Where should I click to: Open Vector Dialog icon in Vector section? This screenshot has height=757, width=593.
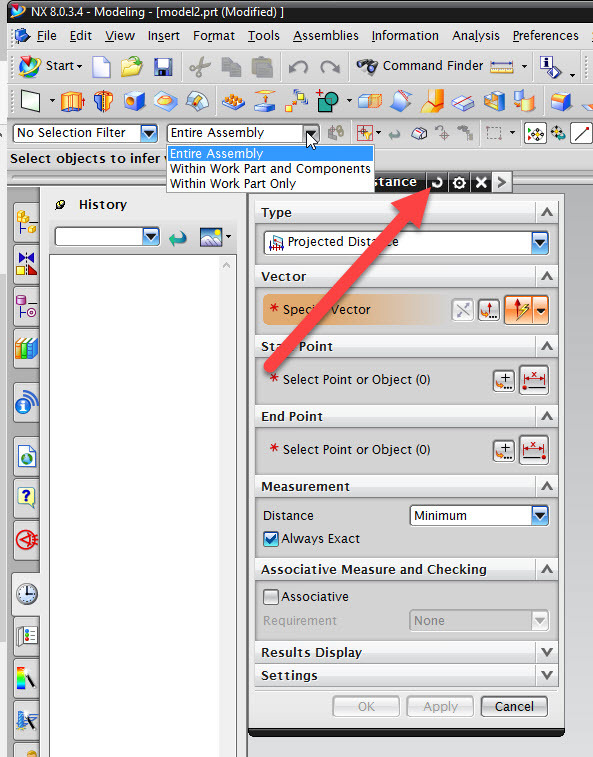[x=489, y=310]
